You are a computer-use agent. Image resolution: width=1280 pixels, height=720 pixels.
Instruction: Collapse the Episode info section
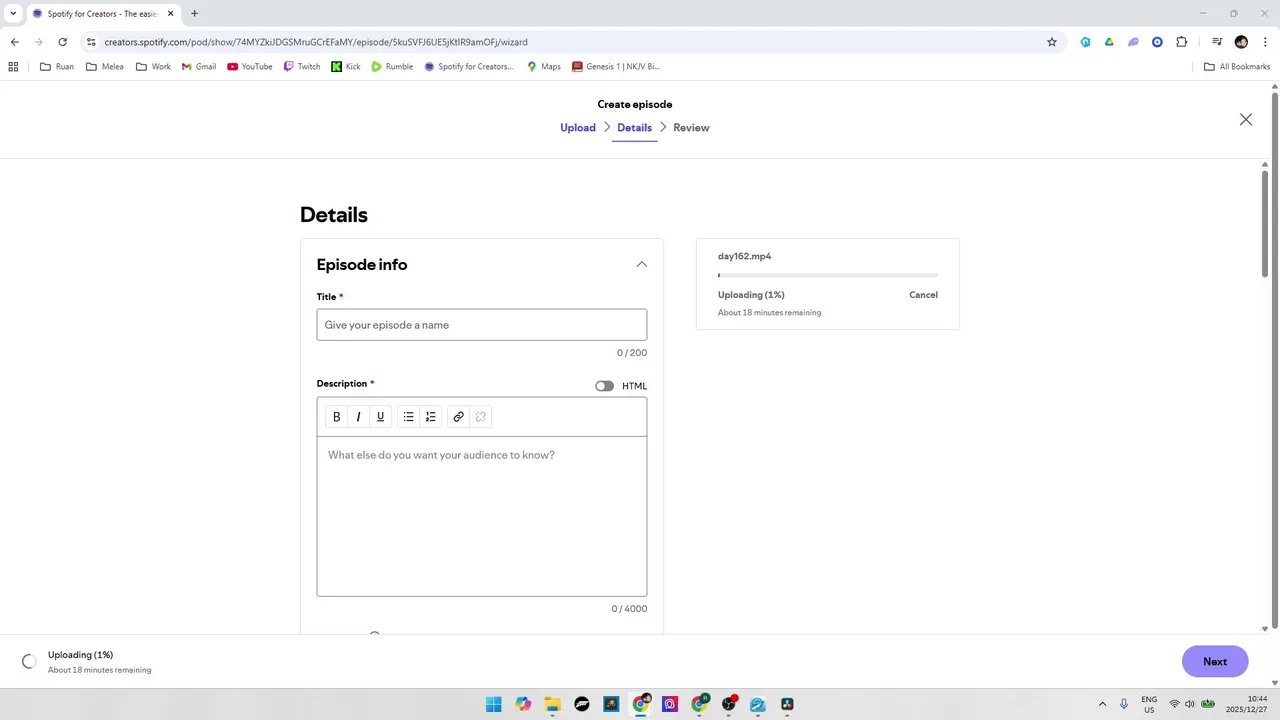tap(642, 265)
